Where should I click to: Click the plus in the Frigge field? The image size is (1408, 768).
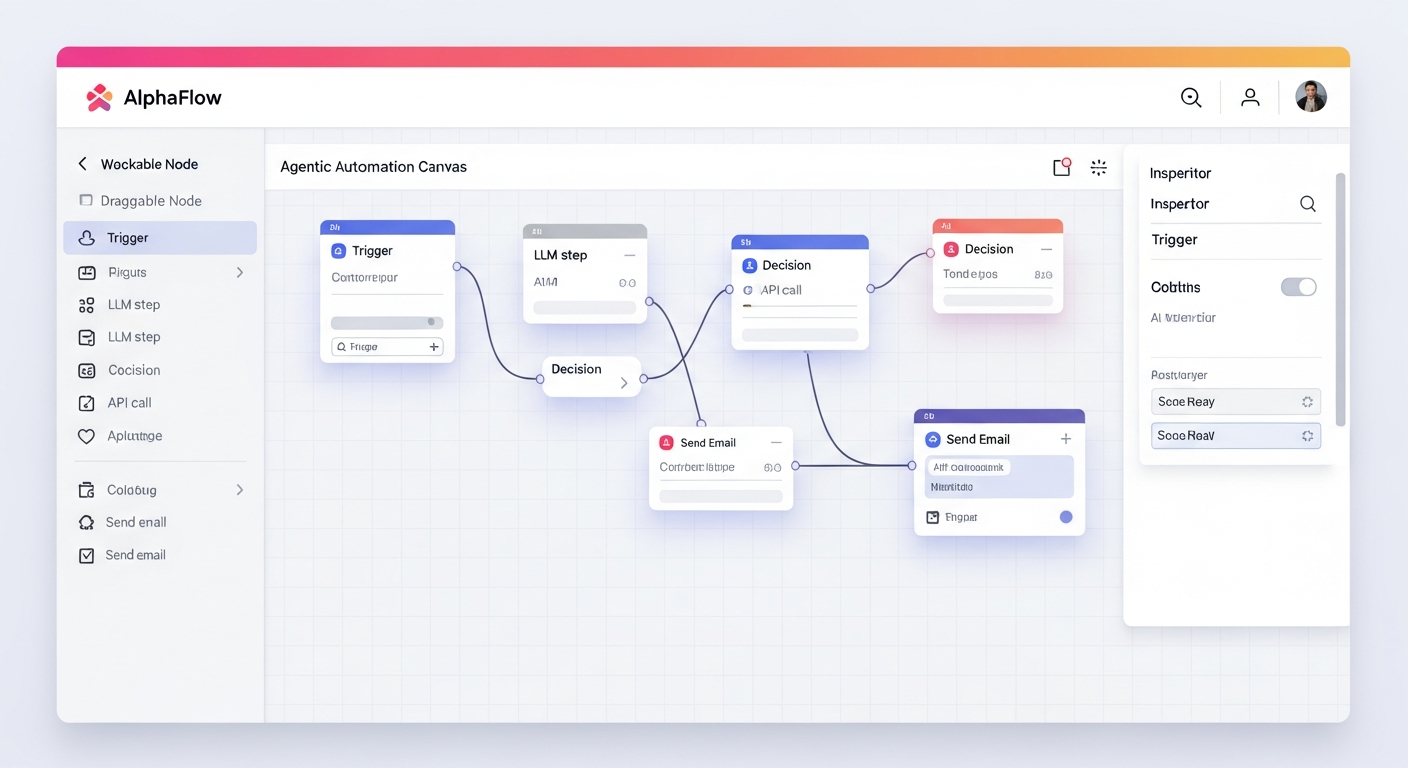pos(434,347)
